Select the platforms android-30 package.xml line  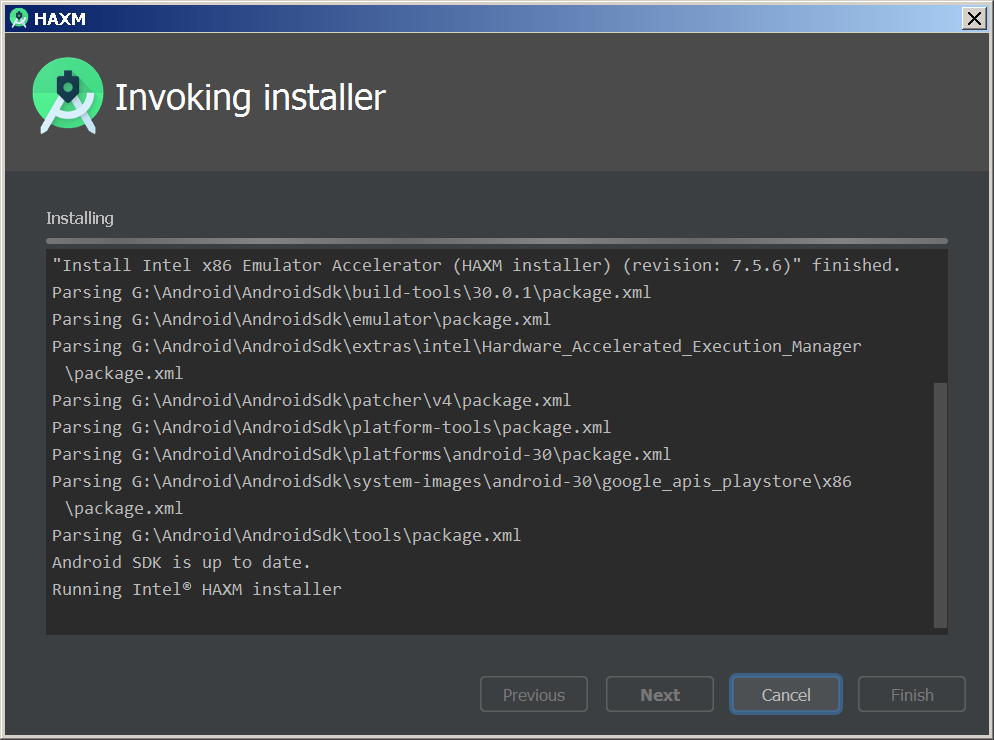(x=361, y=454)
